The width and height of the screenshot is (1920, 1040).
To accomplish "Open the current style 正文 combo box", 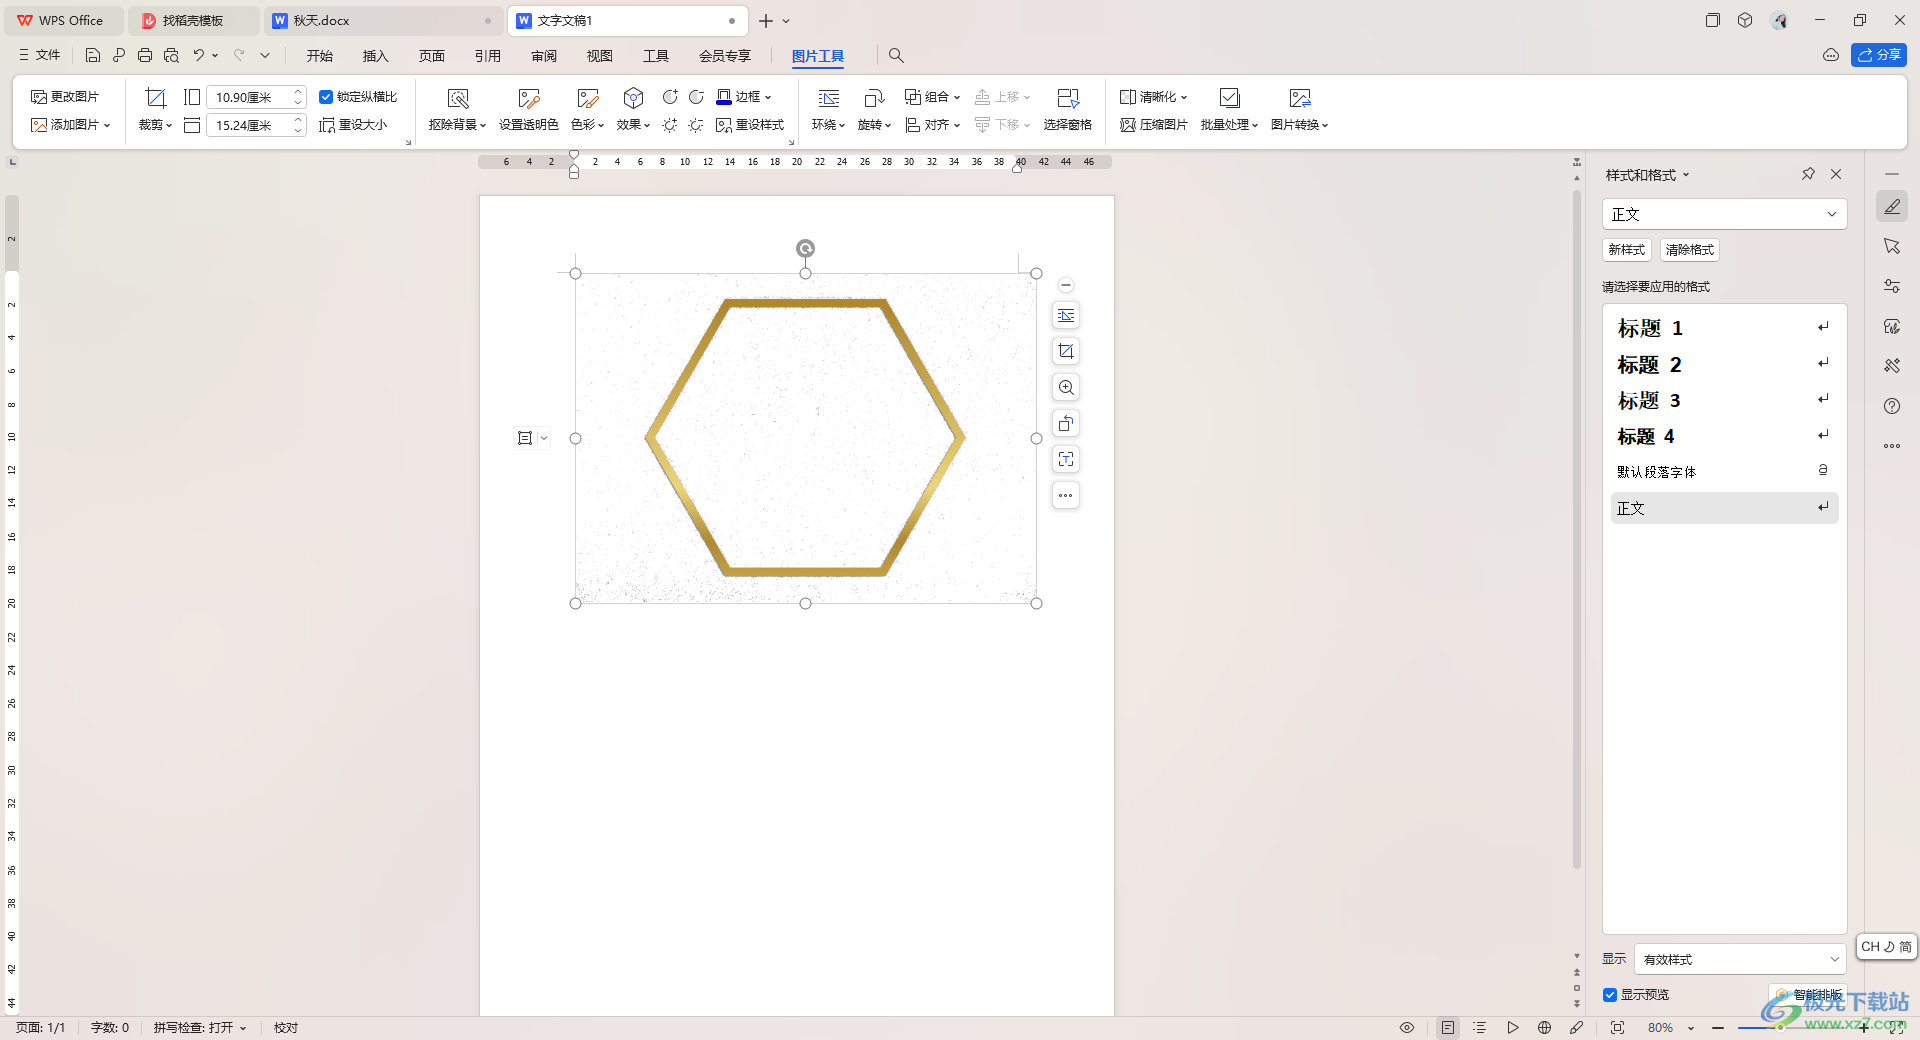I will tap(1724, 214).
